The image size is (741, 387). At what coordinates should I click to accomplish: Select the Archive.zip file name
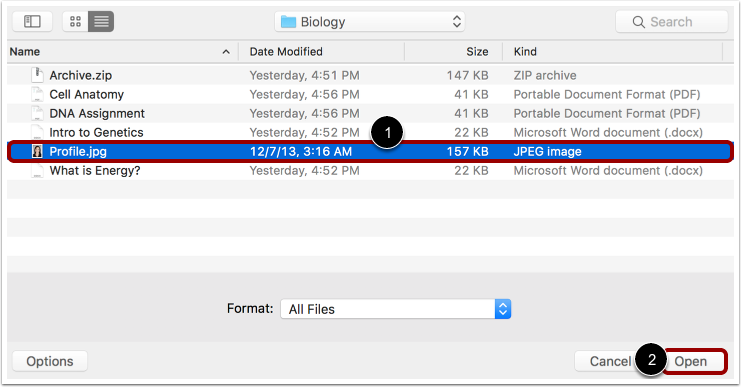click(81, 76)
